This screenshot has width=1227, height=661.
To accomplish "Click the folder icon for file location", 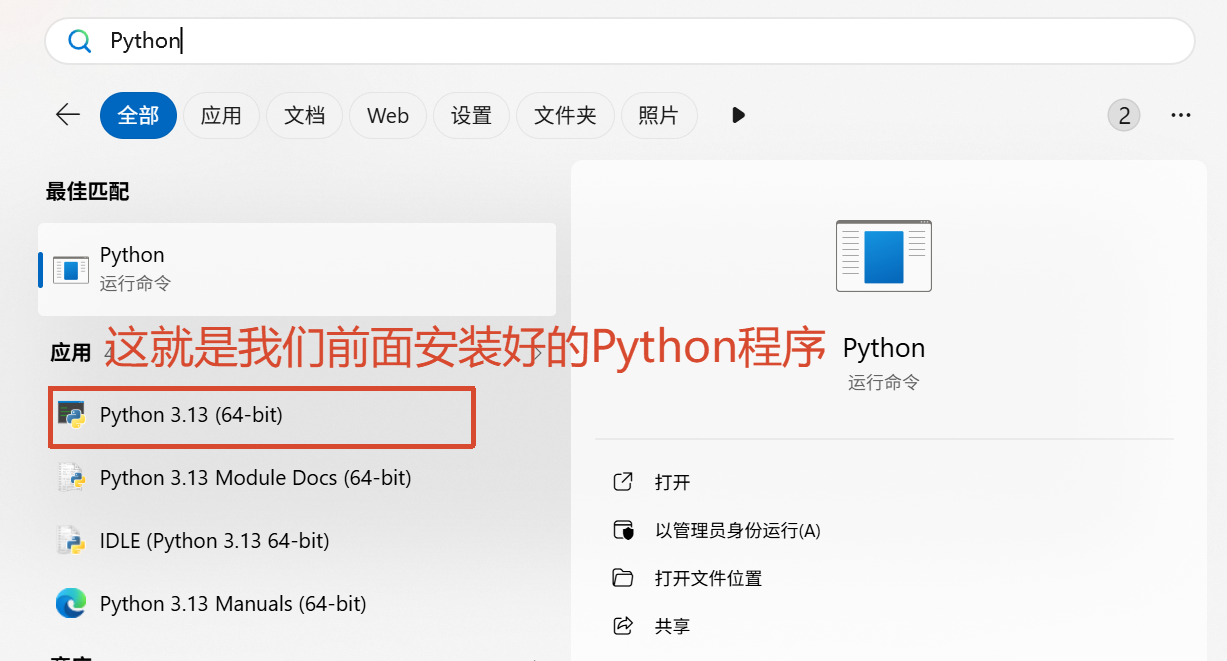I will 623,578.
